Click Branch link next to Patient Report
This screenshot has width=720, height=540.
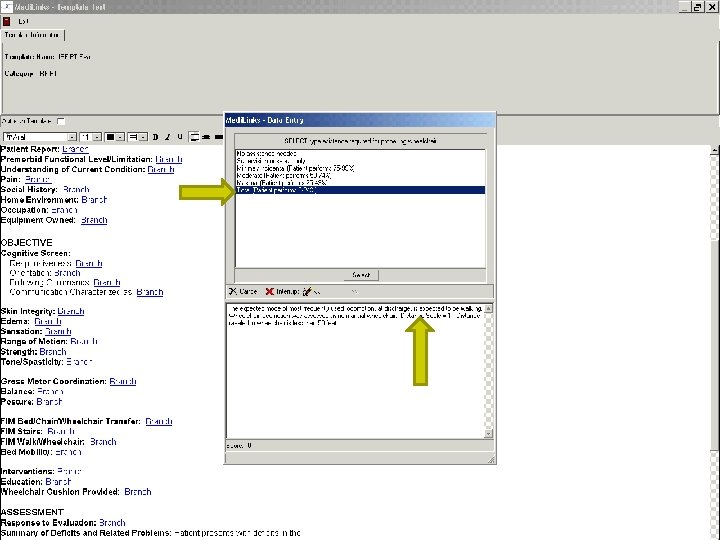click(75, 149)
